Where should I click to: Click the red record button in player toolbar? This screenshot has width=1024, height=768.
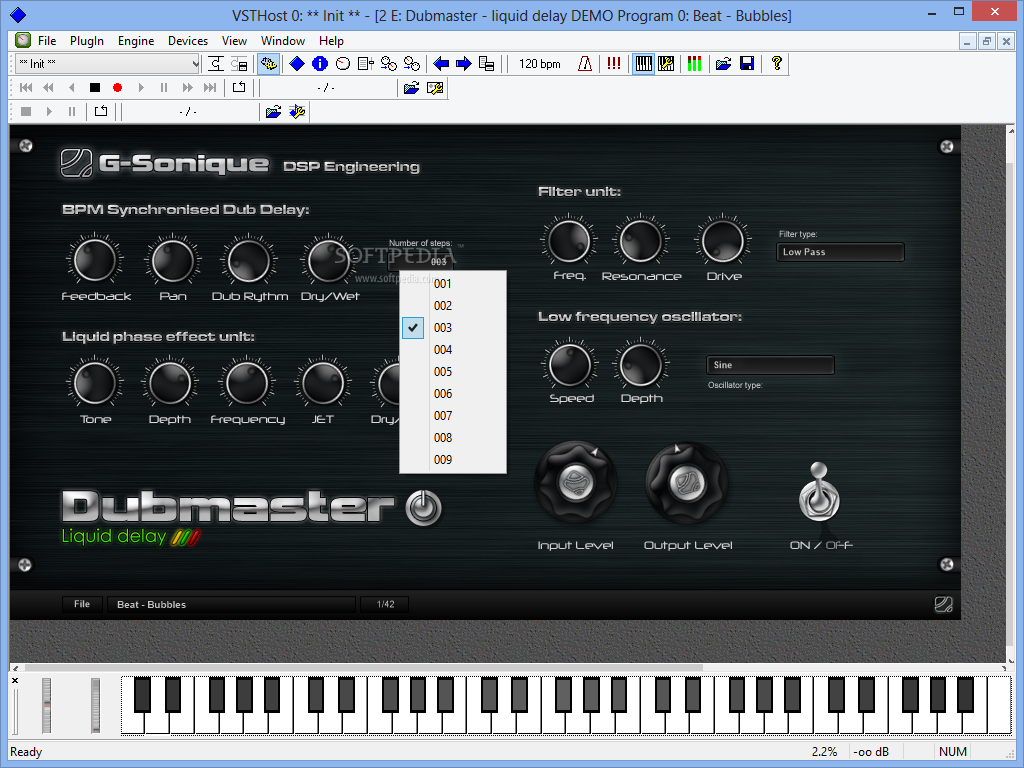coord(118,88)
